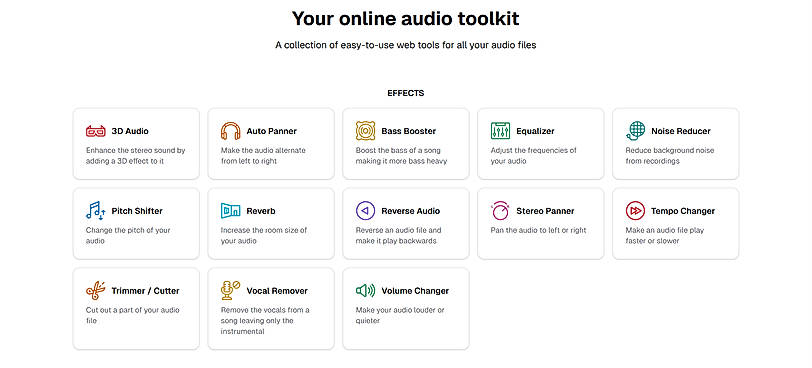This screenshot has width=812, height=368.
Task: Click 'Boost the bass of a song' description
Action: [397, 151]
